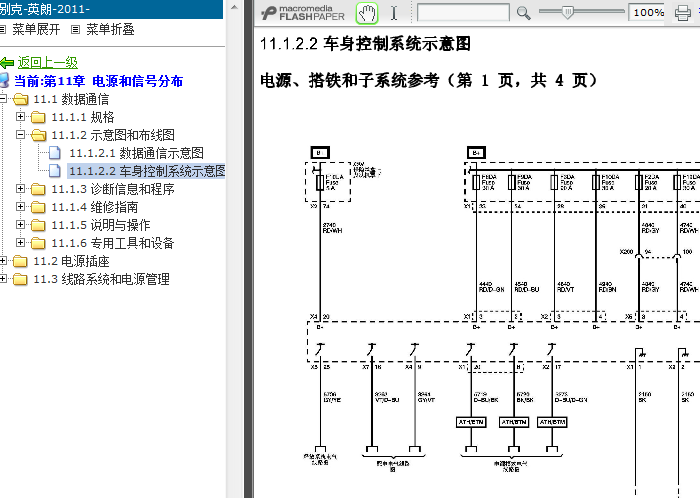Click folder icon for 11.1.5 说明与操作

click(x=38, y=225)
